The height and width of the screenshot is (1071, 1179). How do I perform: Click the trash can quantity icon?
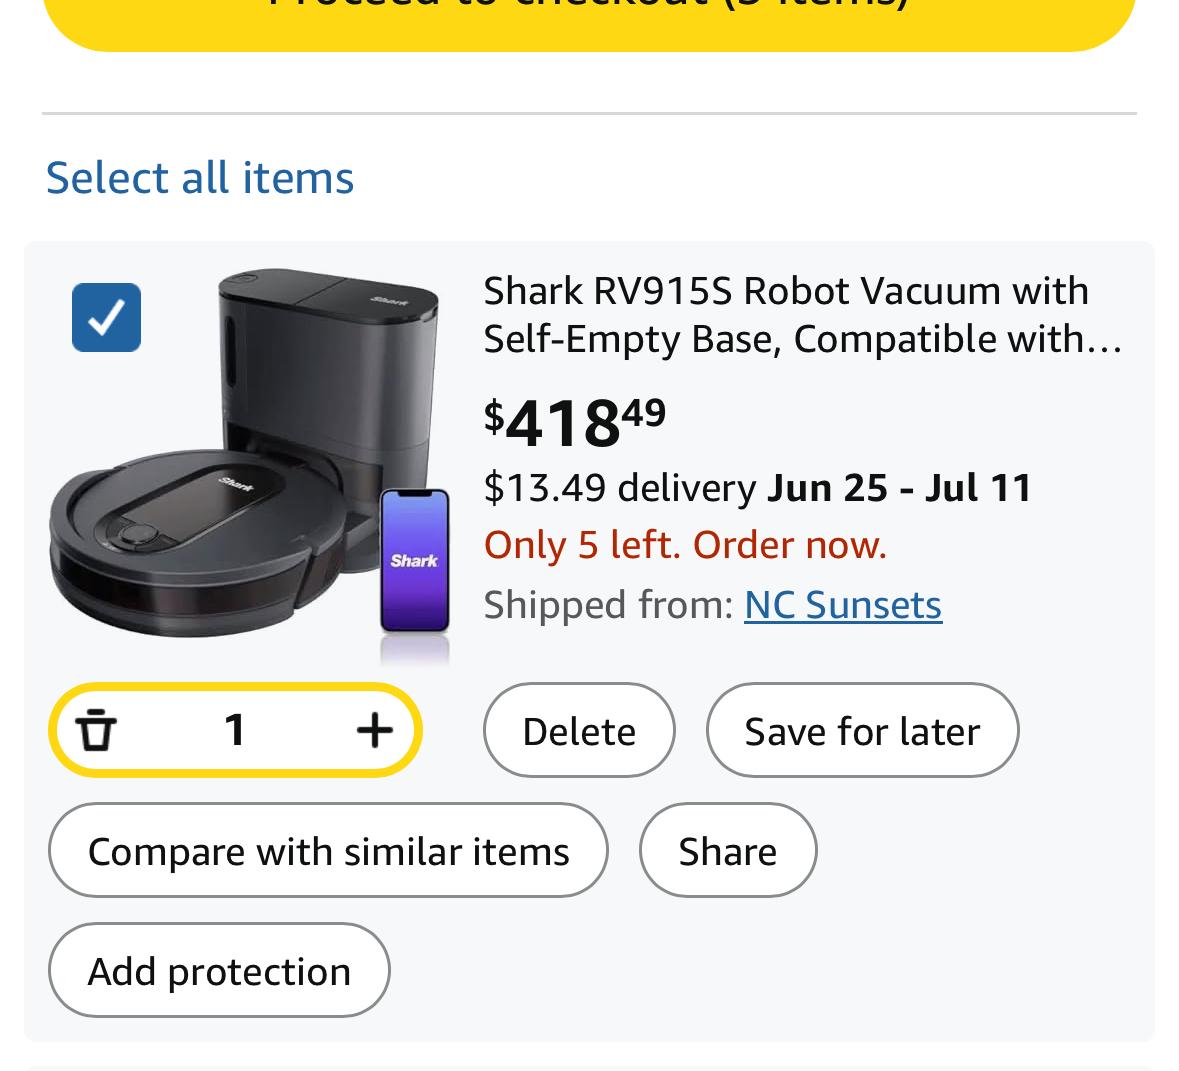point(96,730)
